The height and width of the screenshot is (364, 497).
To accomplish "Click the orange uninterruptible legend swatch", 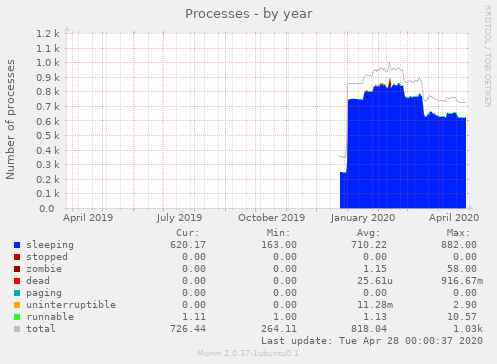I will [17, 305].
